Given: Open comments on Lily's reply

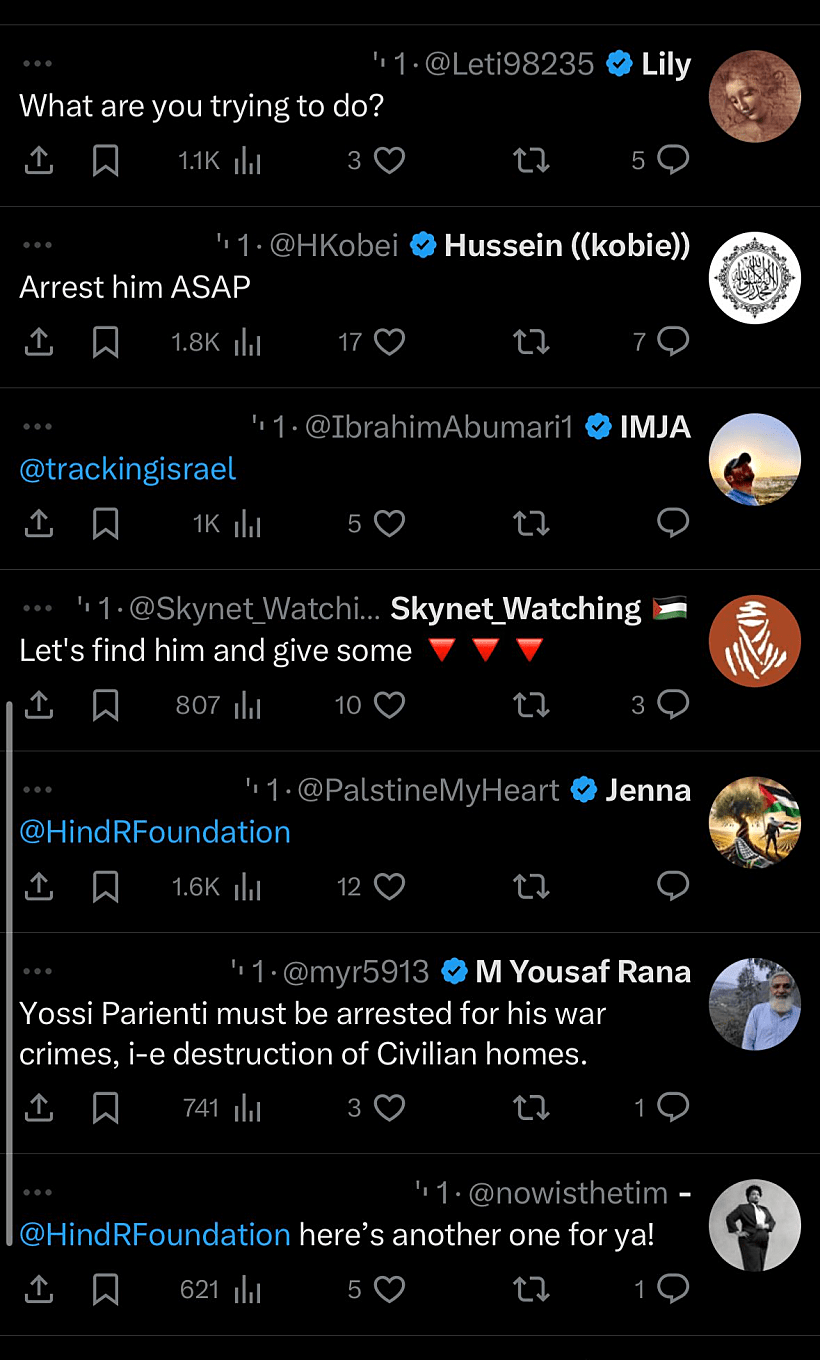Looking at the screenshot, I should pyautogui.click(x=673, y=161).
